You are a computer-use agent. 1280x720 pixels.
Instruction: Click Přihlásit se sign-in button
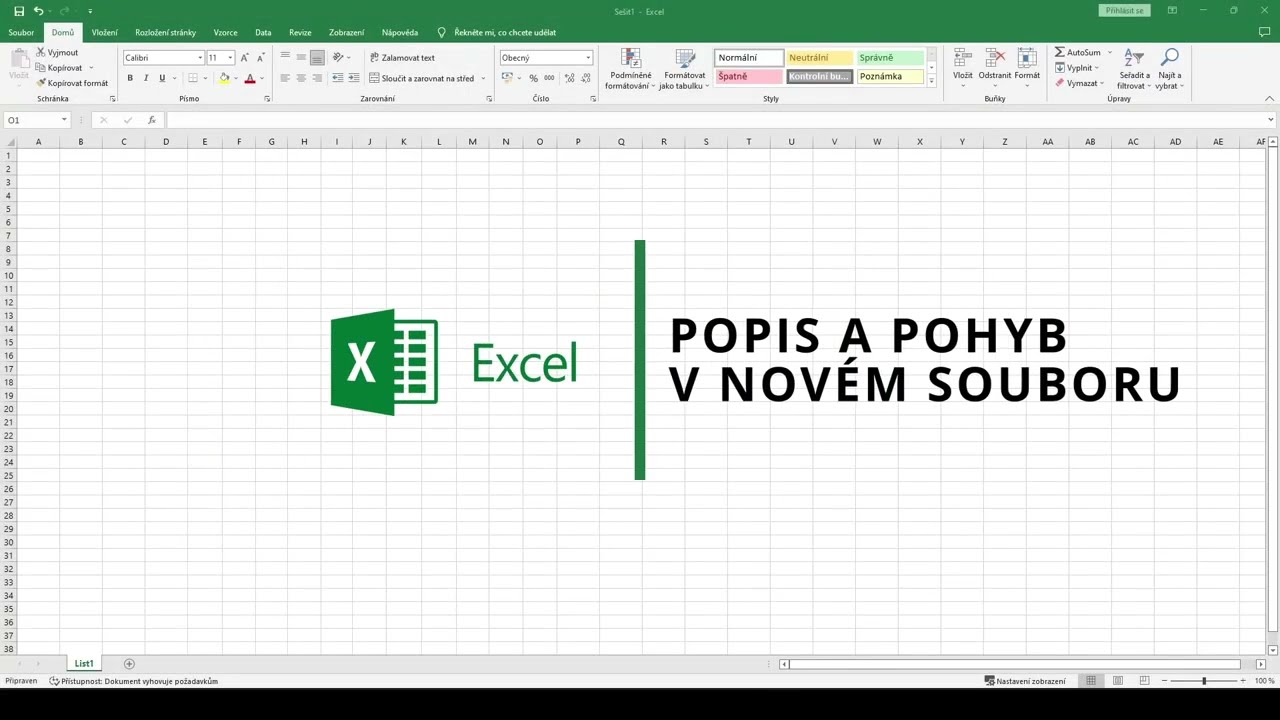pyautogui.click(x=1124, y=11)
